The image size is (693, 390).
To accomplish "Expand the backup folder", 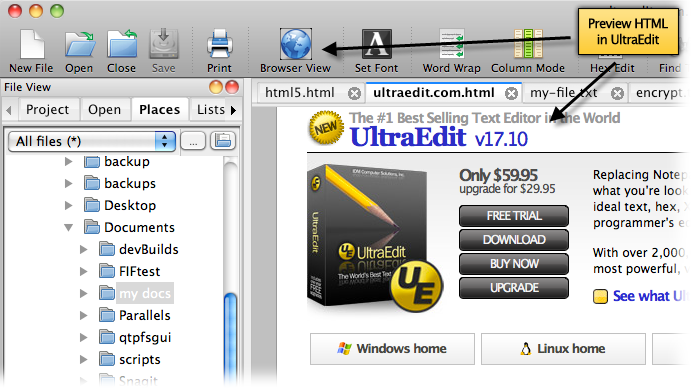I will tap(69, 161).
